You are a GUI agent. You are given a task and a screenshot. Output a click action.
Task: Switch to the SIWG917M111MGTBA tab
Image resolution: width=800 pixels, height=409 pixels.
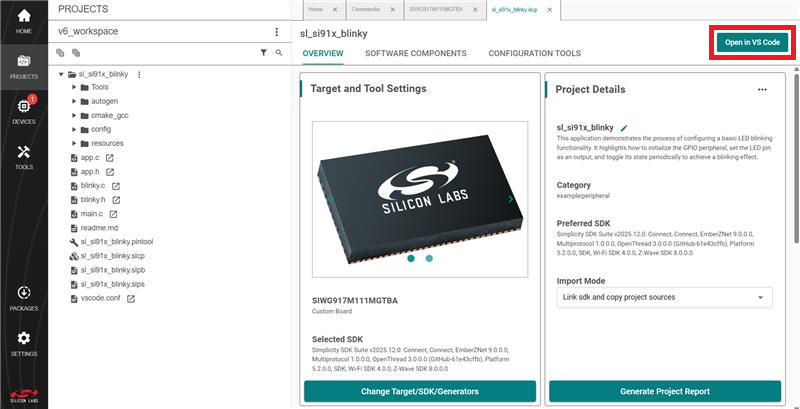tap(437, 9)
